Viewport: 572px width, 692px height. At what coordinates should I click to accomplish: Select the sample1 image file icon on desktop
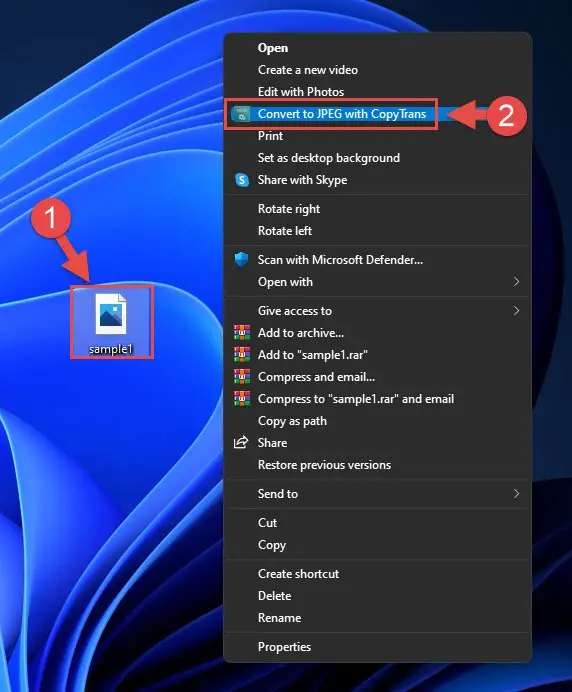click(x=111, y=314)
